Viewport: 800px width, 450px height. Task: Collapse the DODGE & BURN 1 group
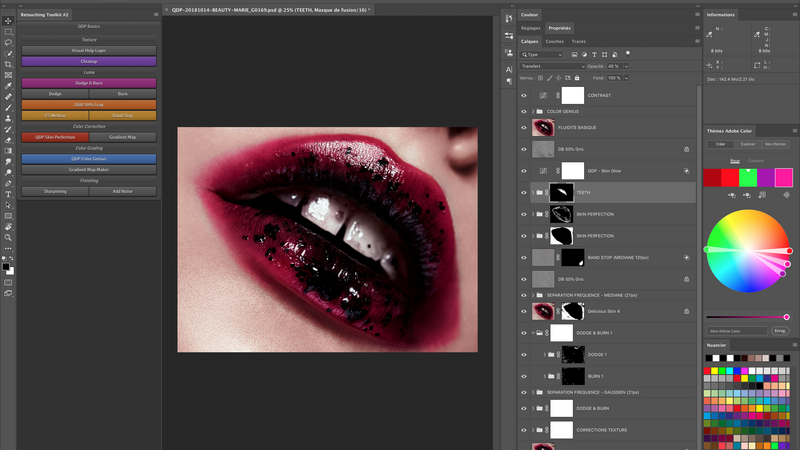pos(533,333)
